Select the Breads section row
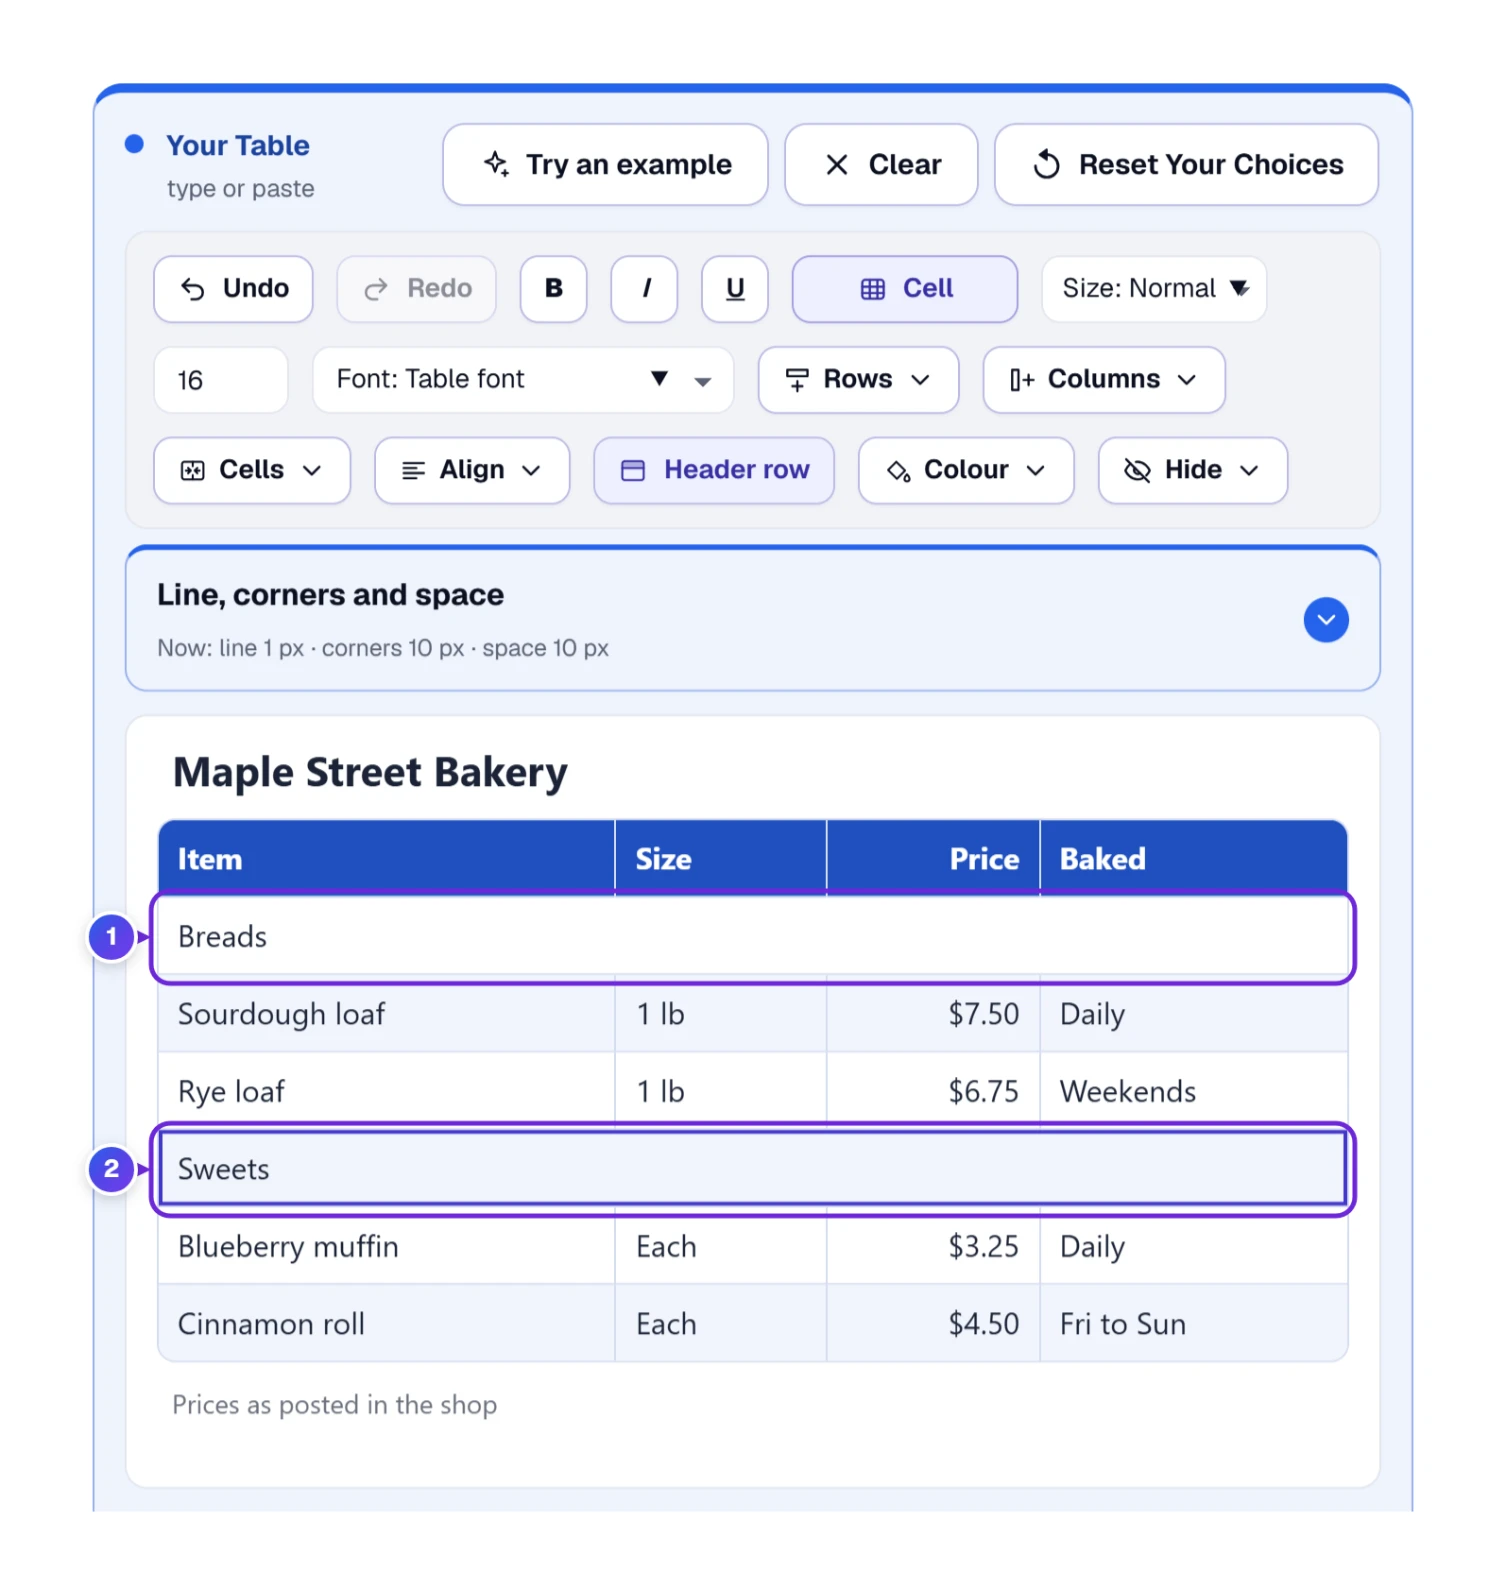This screenshot has width=1506, height=1572. pyautogui.click(x=753, y=937)
